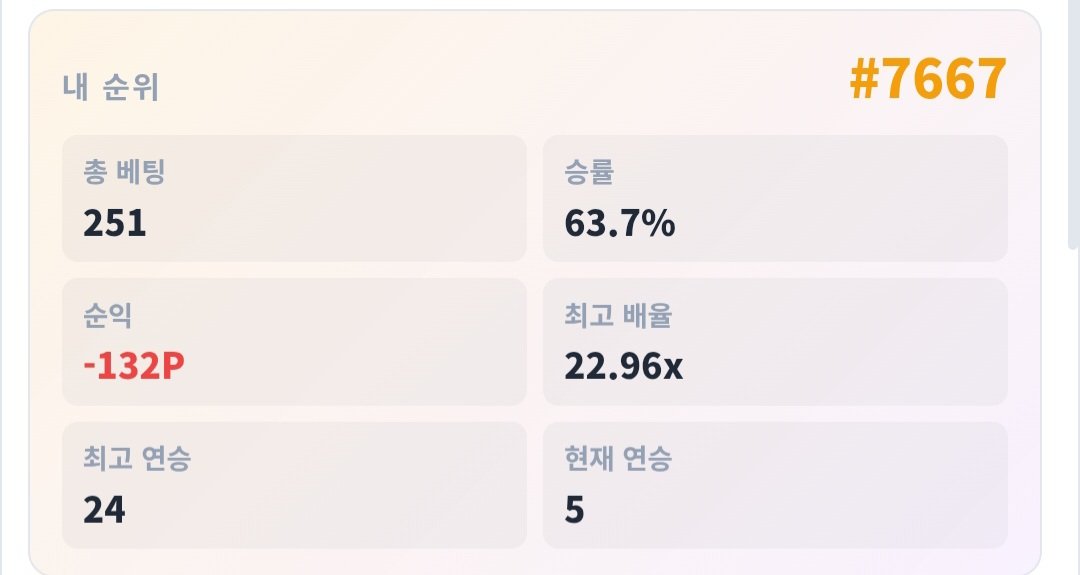Open the 총 베팅 stat tile
Viewport: 1080px width, 575px height.
(x=294, y=198)
